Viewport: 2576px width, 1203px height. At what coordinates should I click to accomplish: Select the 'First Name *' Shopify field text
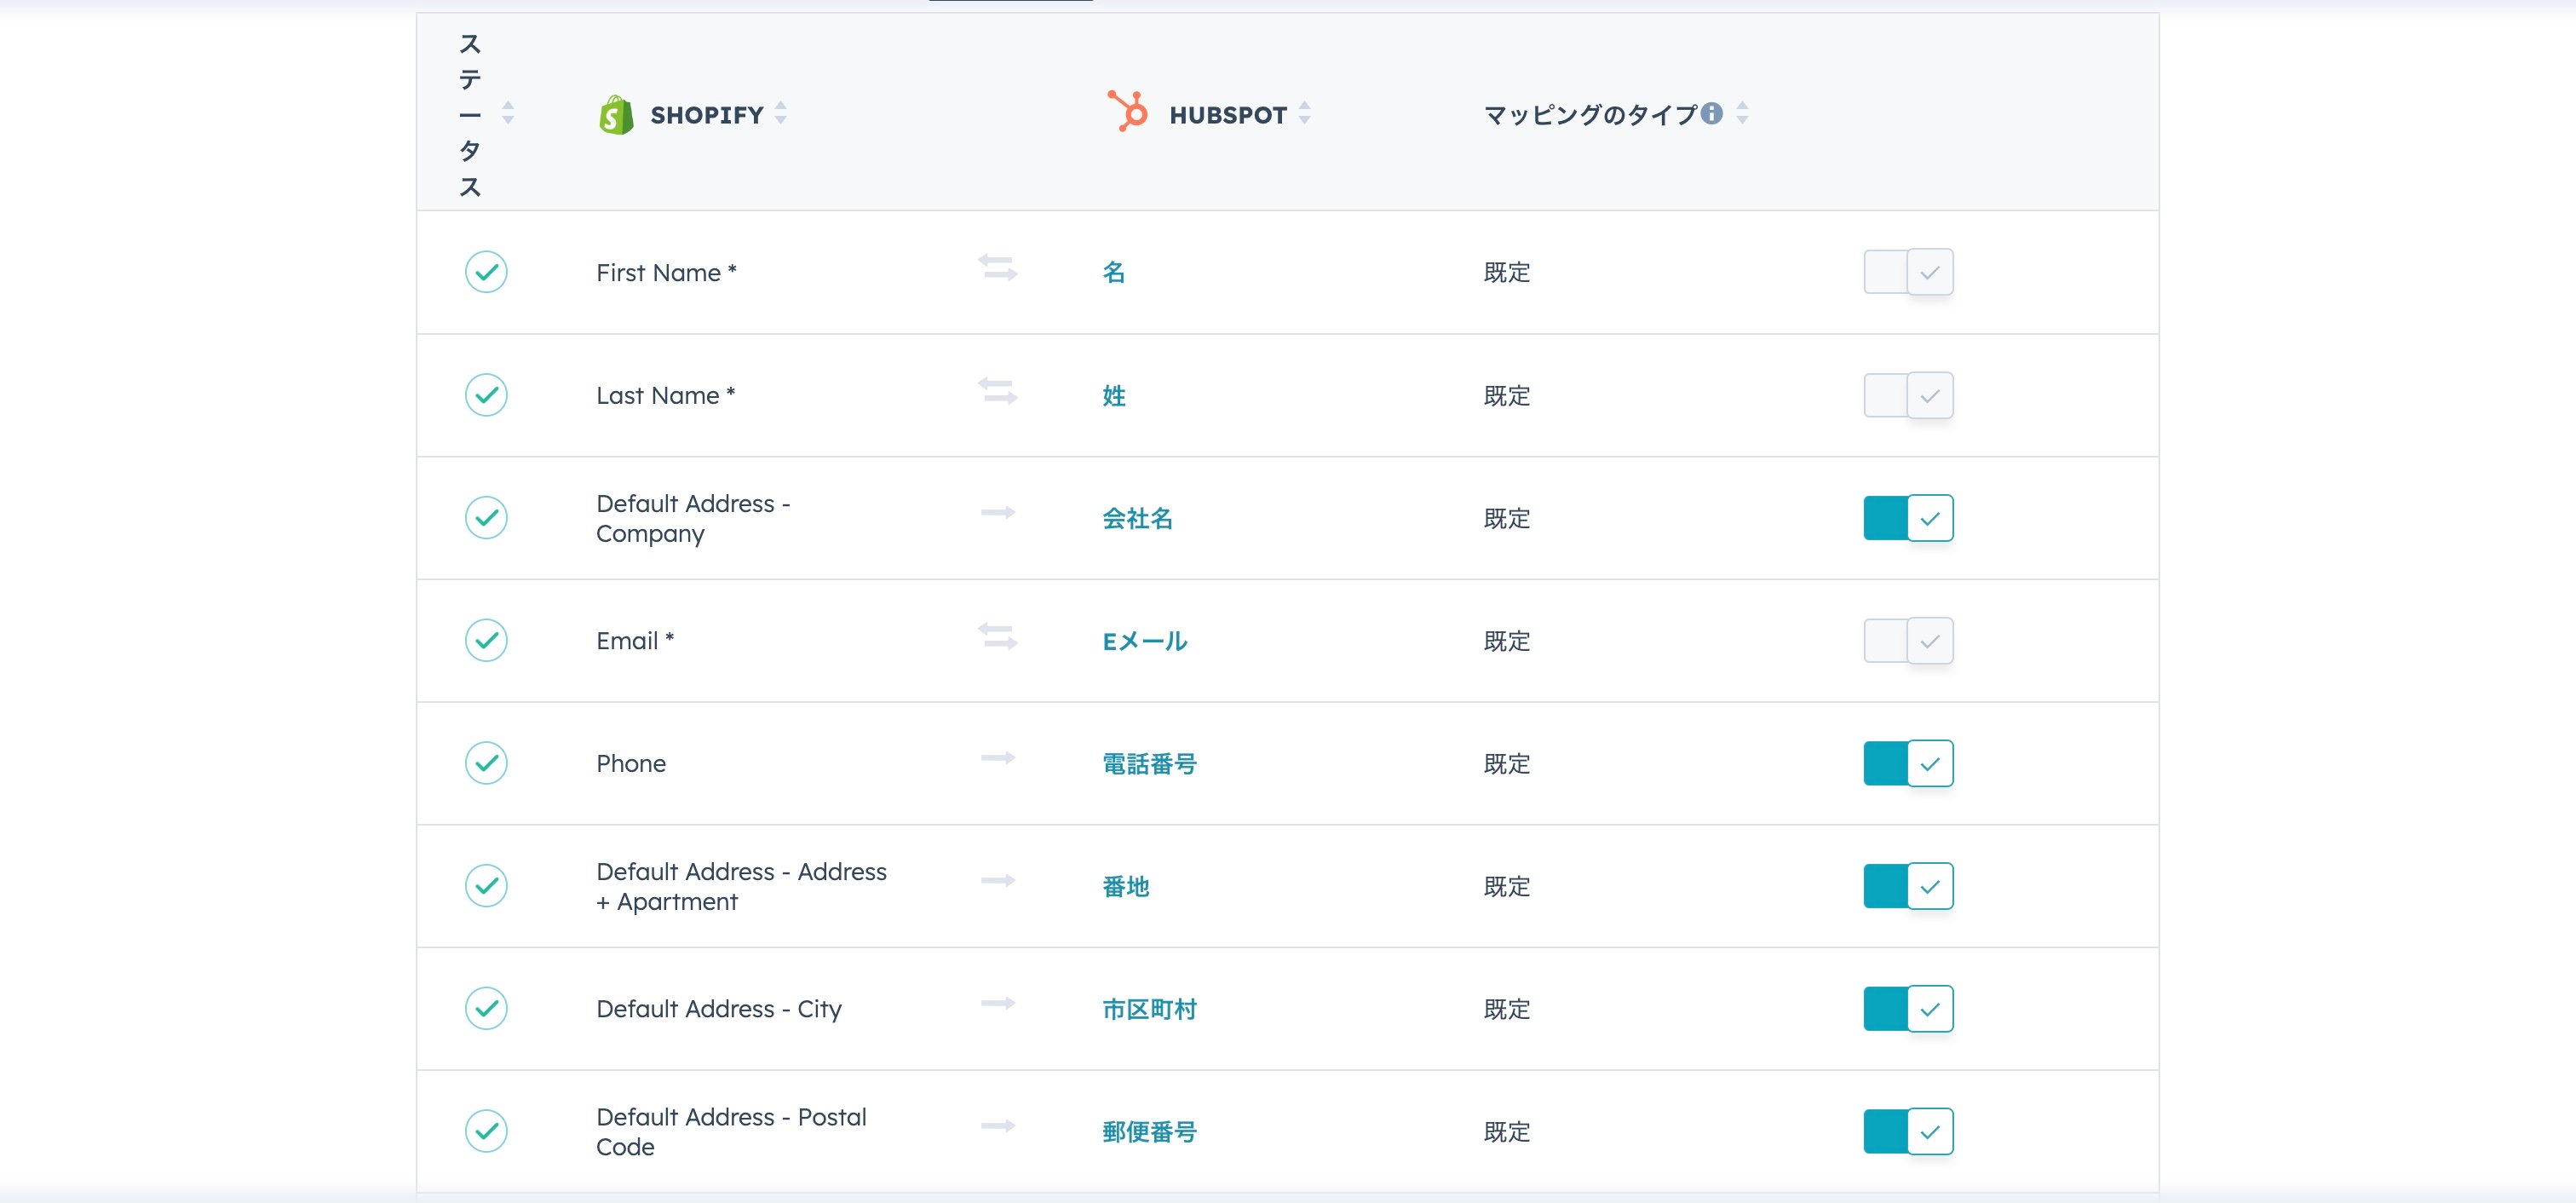[x=666, y=272]
